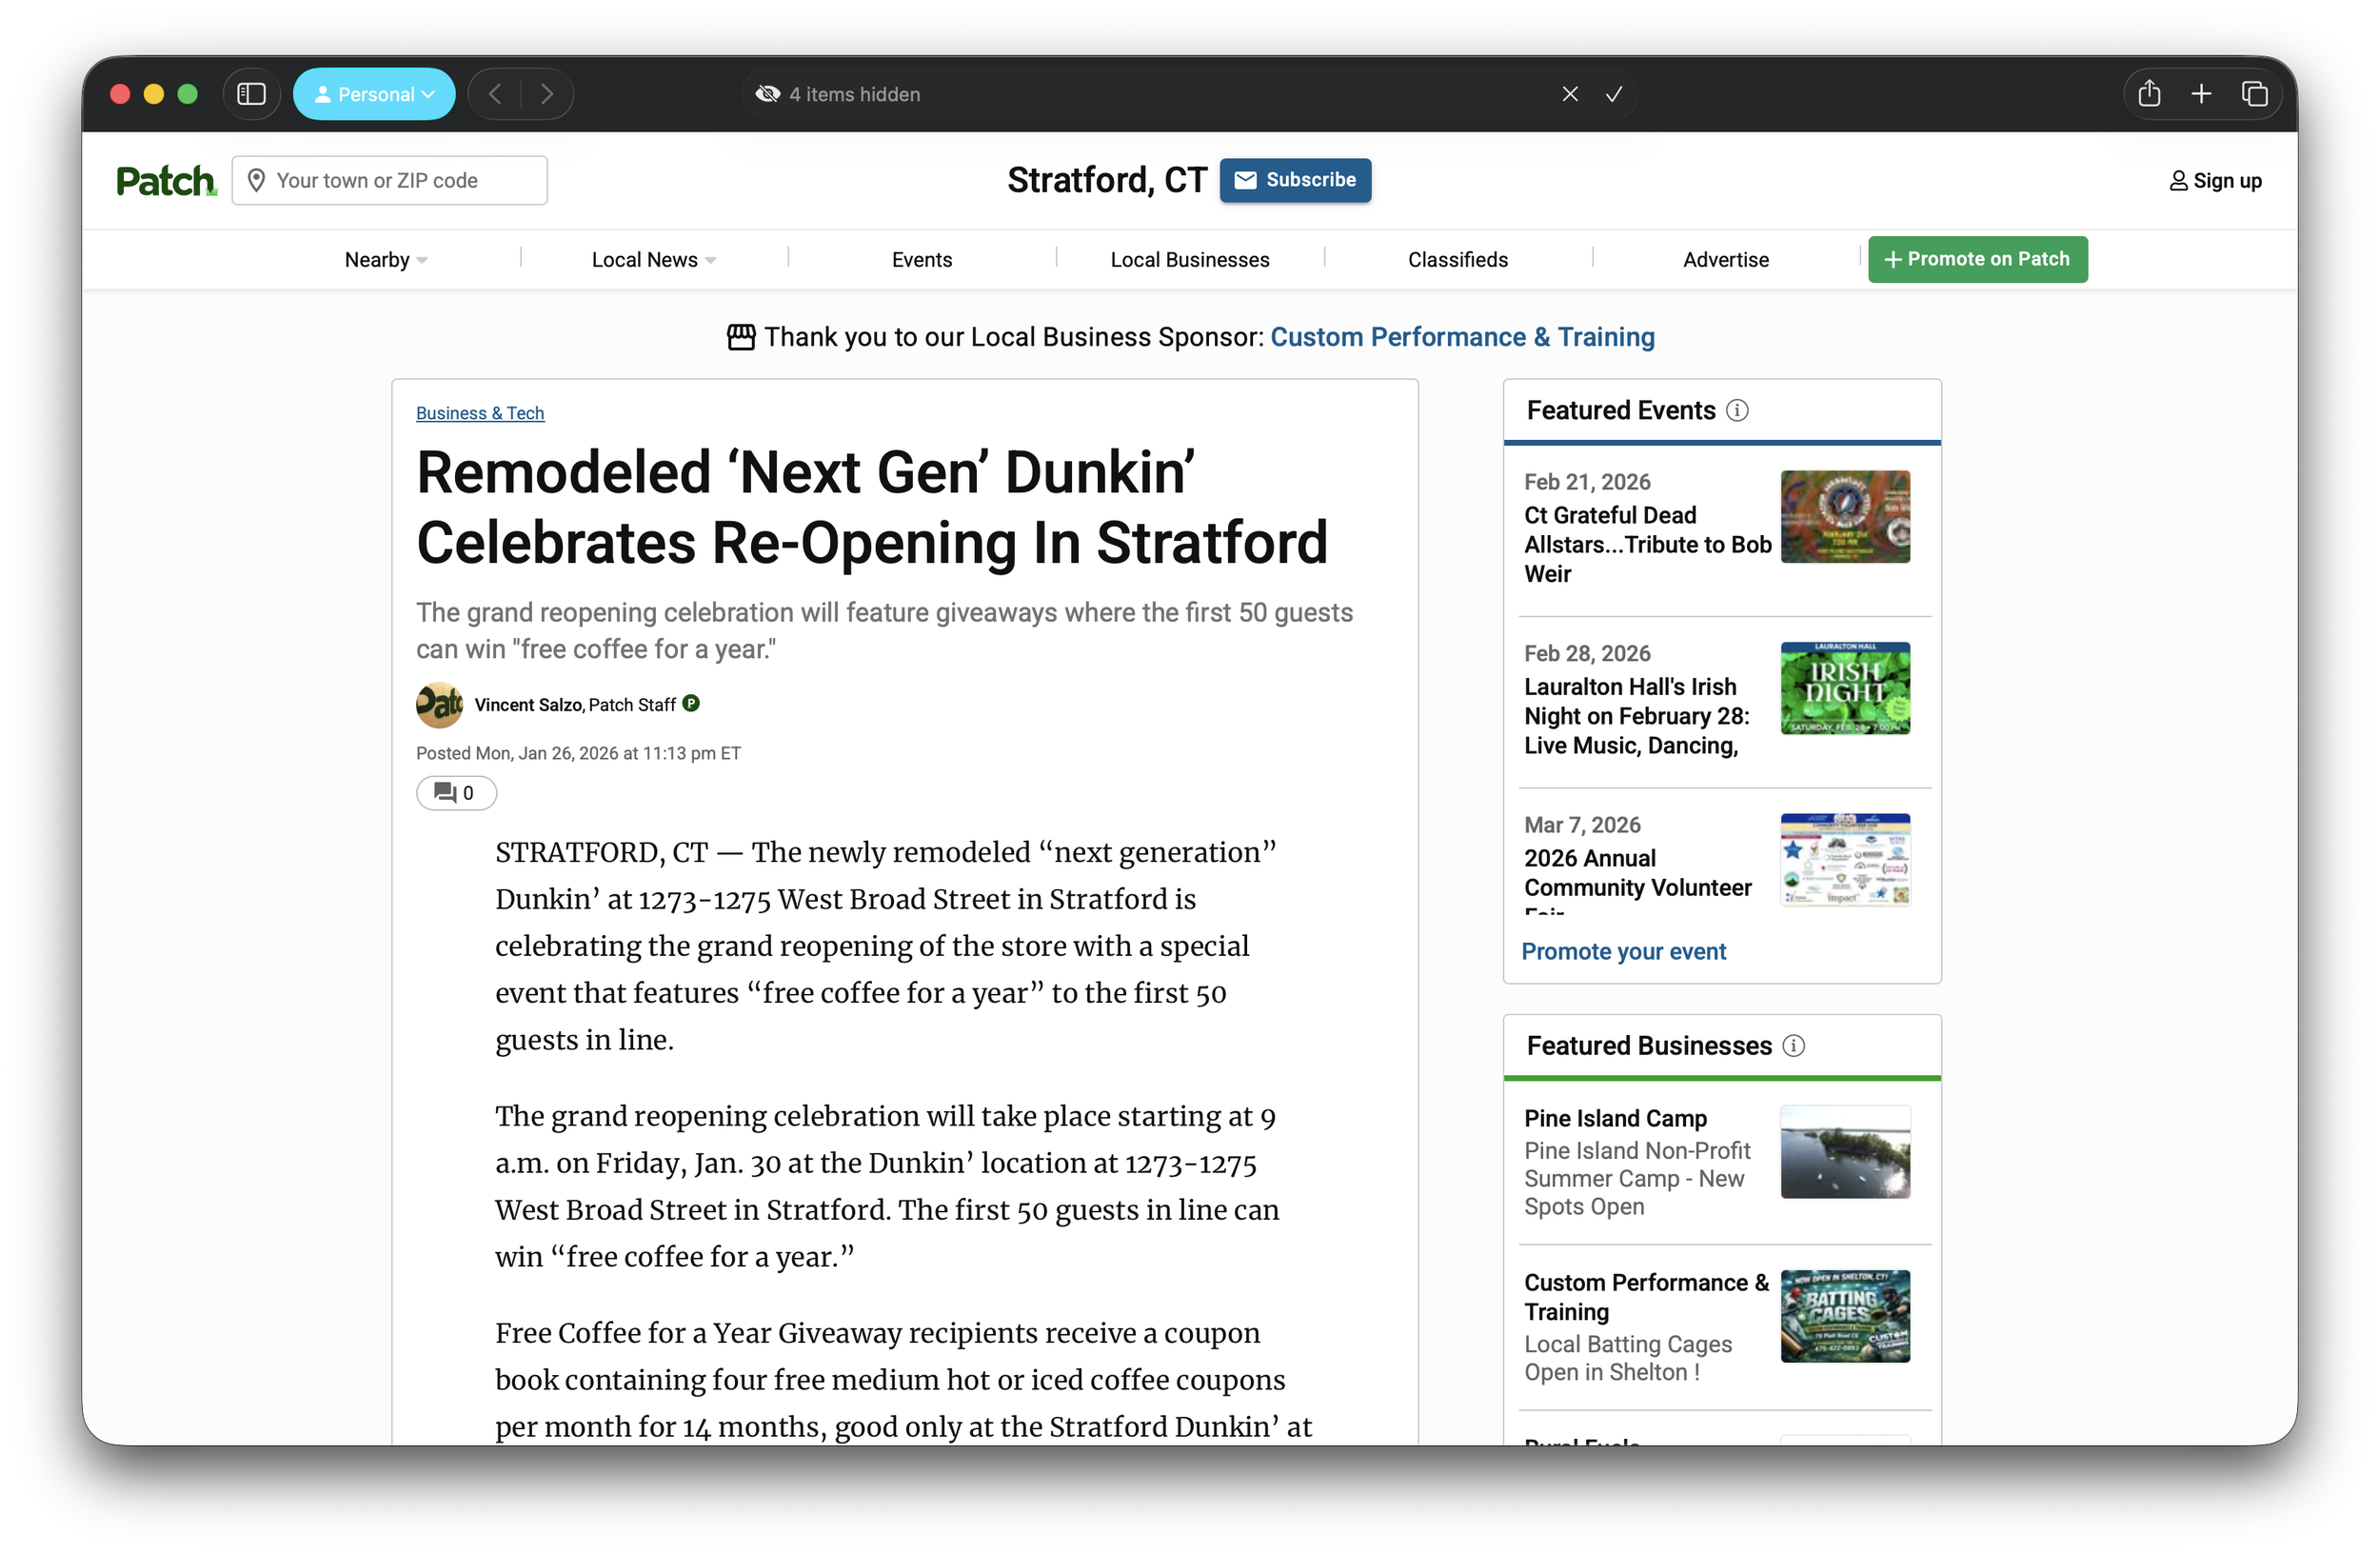Toggle the browser sidebar panel icon
Screen dimensions: 2380x1554
coord(251,94)
